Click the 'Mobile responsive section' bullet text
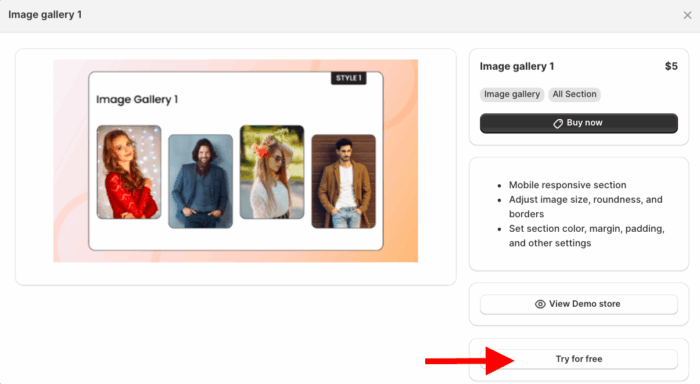Image resolution: width=700 pixels, height=384 pixels. 567,185
